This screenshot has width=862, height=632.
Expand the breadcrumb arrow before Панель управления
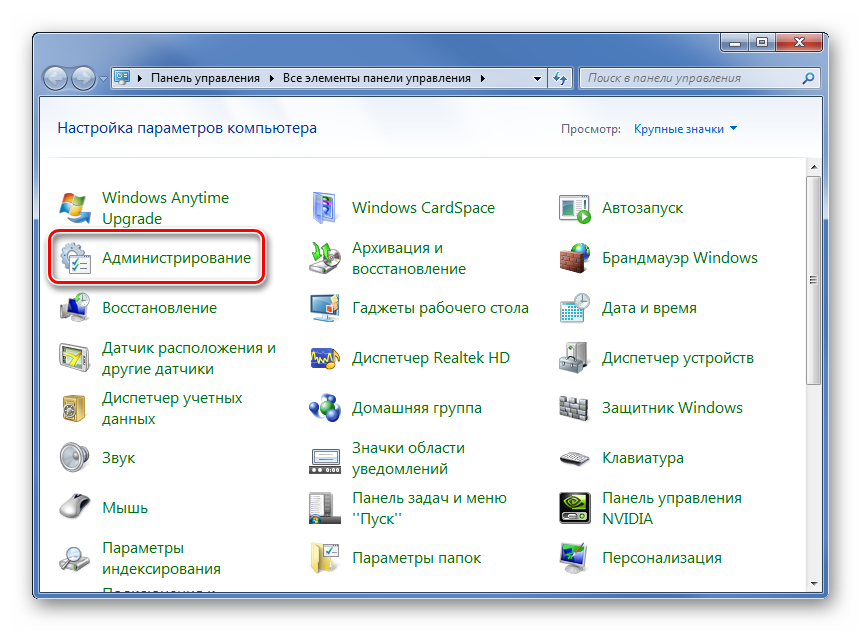[x=140, y=79]
